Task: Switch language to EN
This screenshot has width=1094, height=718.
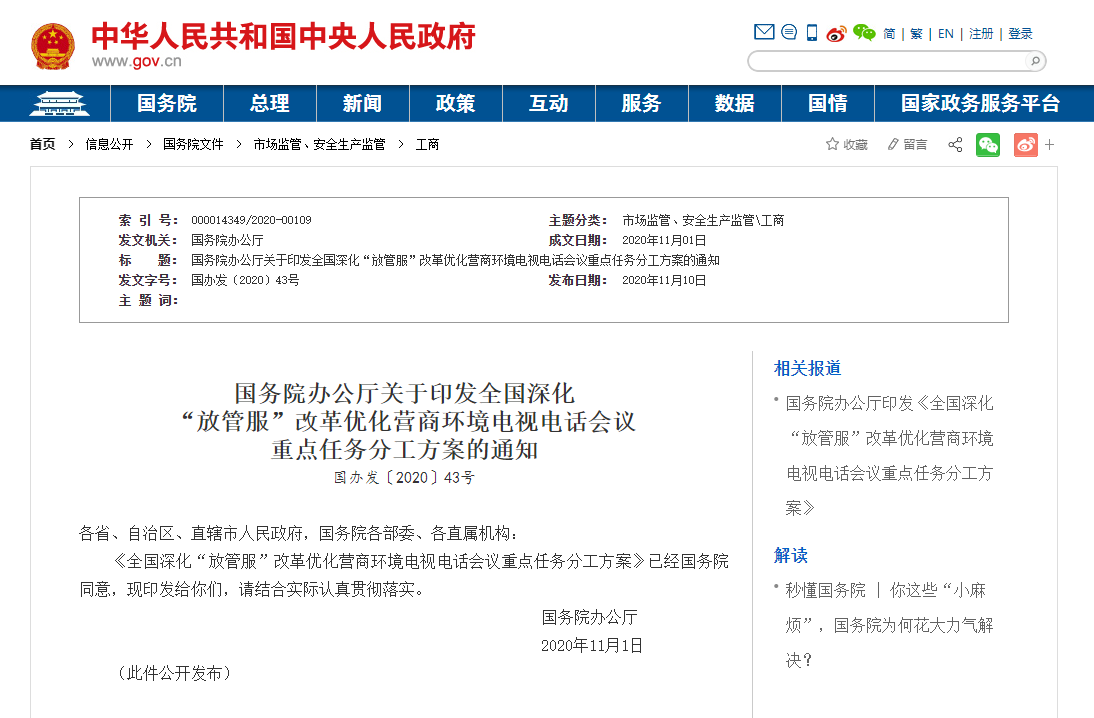Action: click(946, 34)
